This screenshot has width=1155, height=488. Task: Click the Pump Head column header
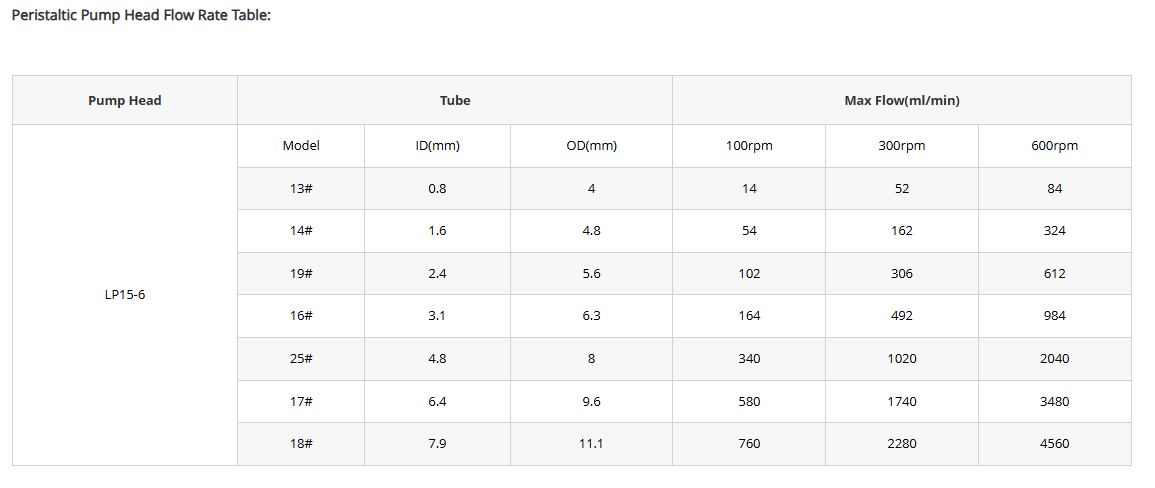[124, 100]
